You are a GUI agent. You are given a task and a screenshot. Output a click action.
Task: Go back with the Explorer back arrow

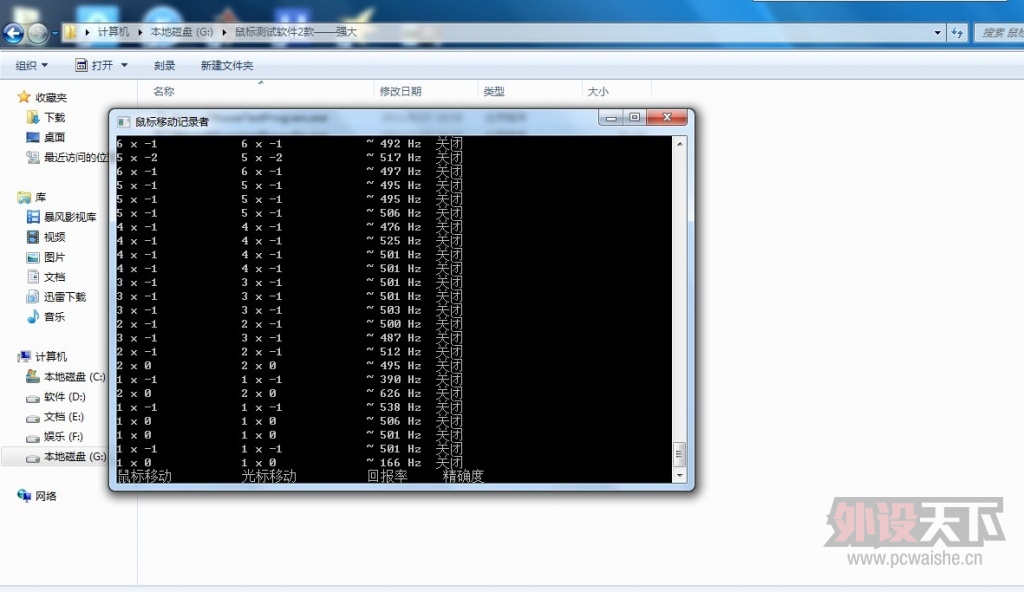pyautogui.click(x=13, y=33)
